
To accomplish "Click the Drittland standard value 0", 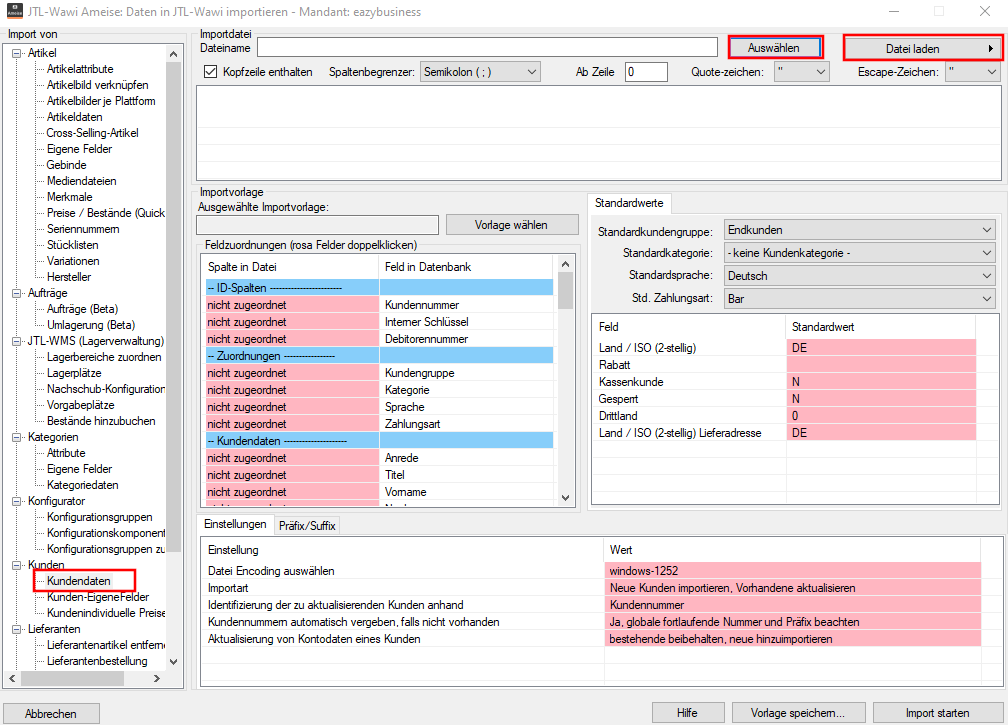I will [x=881, y=416].
